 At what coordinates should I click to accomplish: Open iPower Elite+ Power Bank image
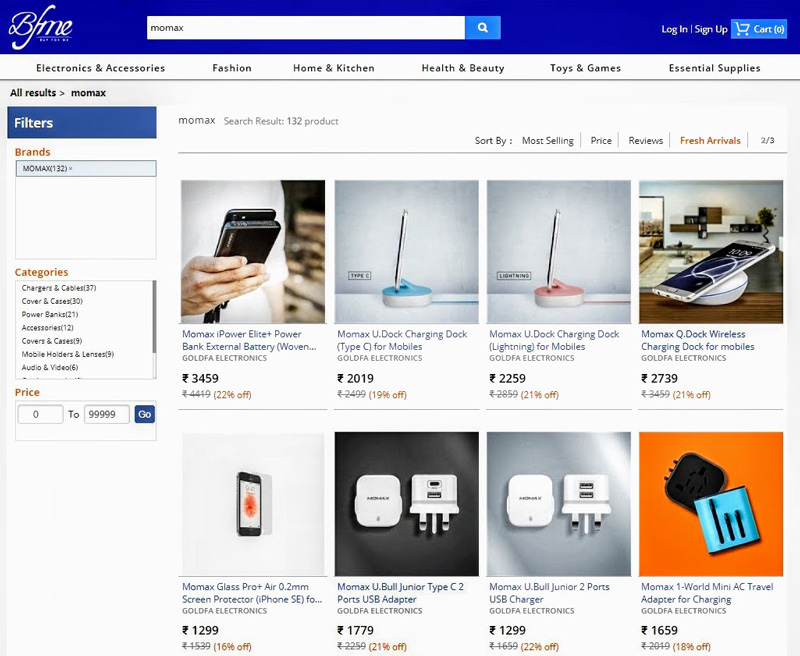(x=253, y=251)
